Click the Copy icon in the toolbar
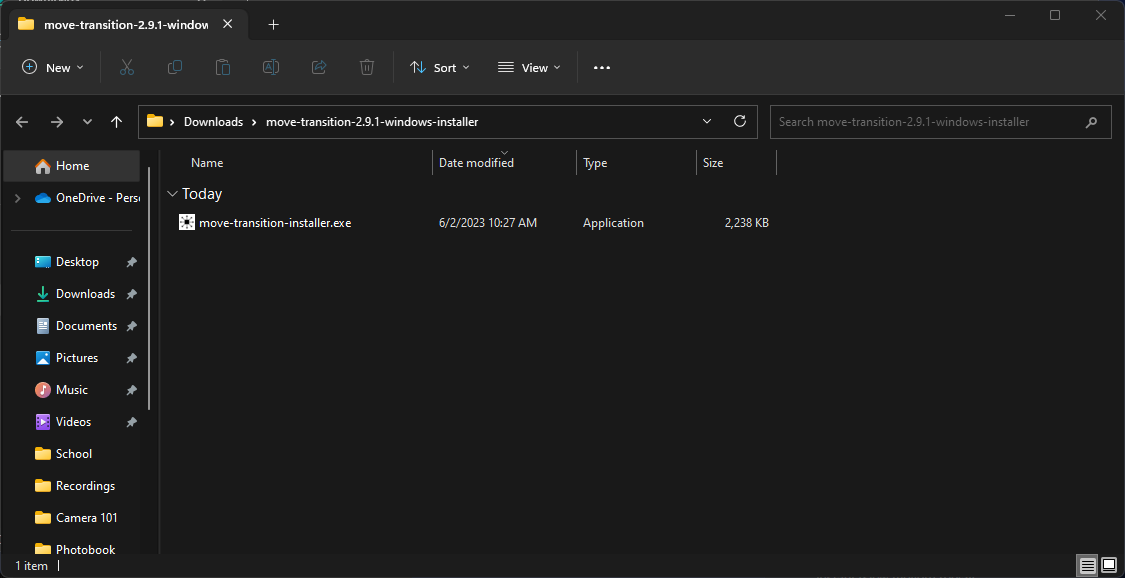The height and width of the screenshot is (578, 1125). [x=174, y=67]
